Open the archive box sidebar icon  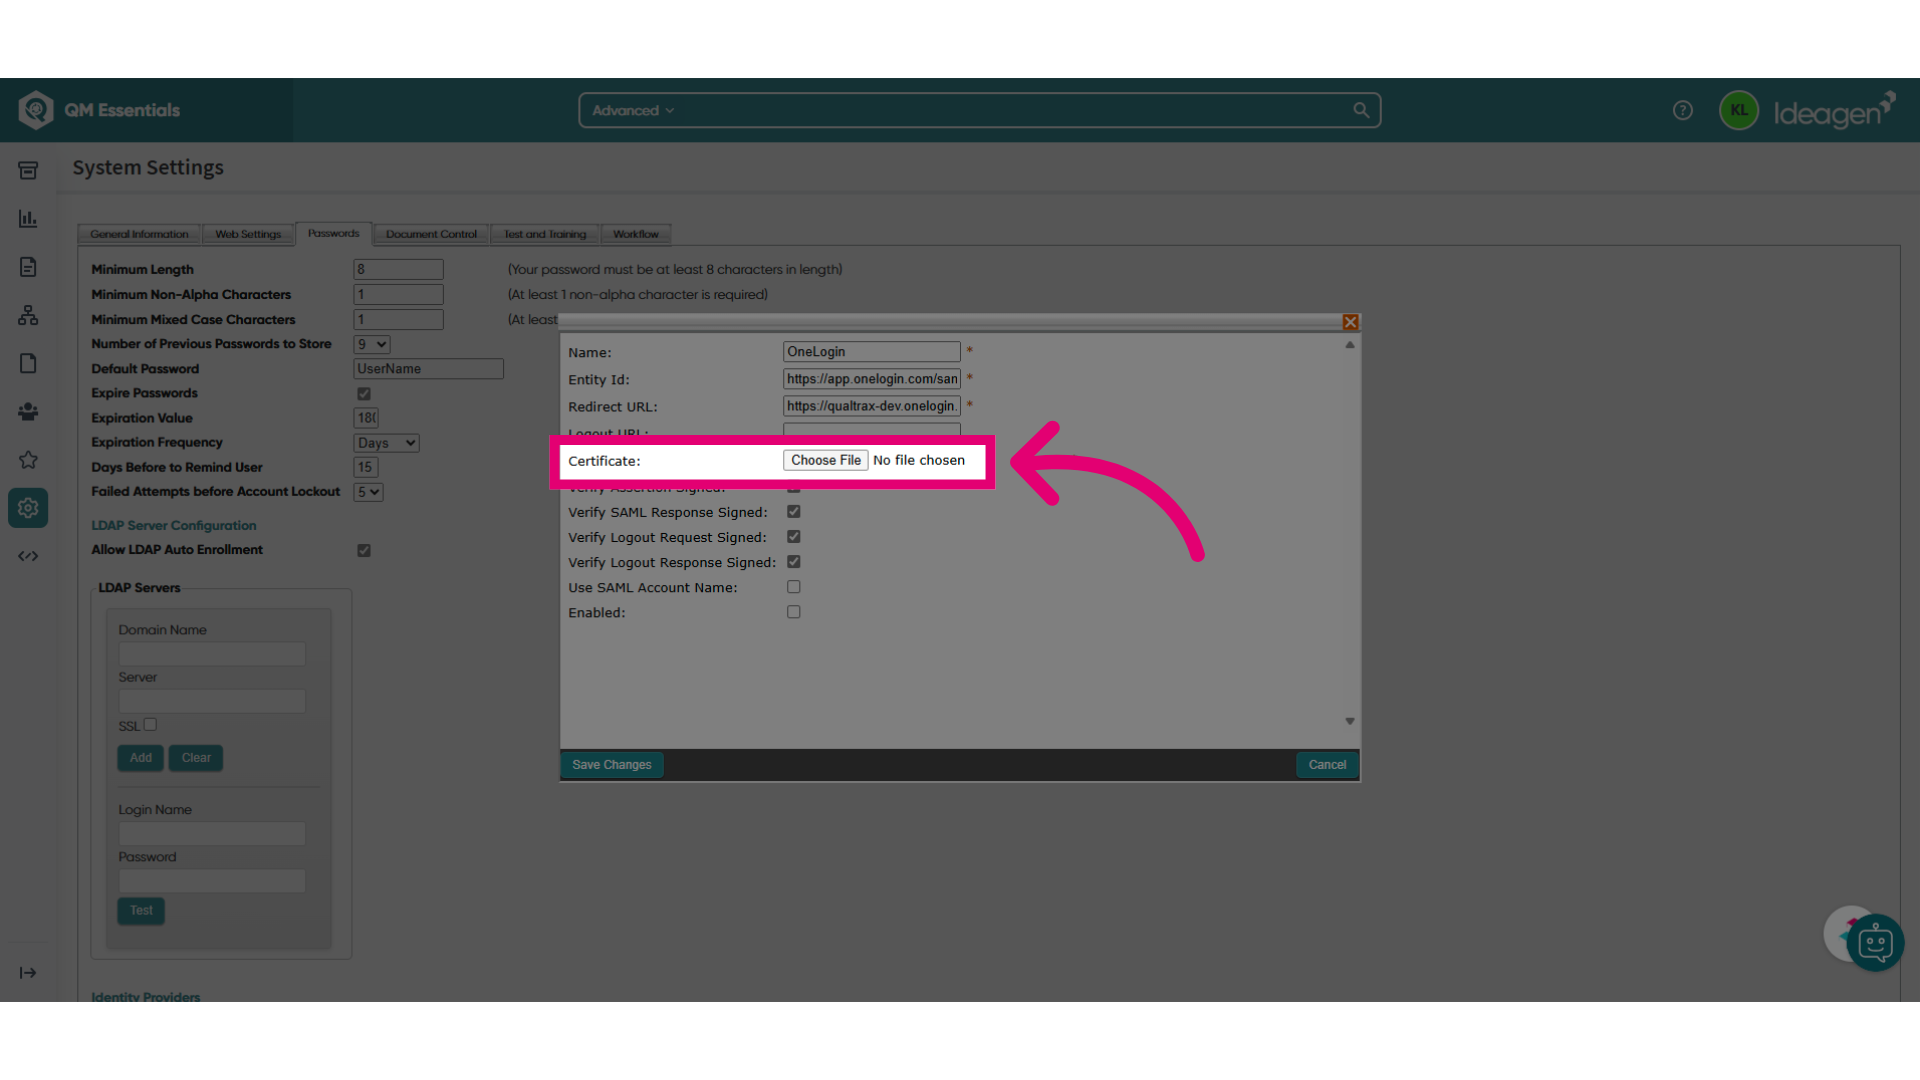pyautogui.click(x=28, y=171)
